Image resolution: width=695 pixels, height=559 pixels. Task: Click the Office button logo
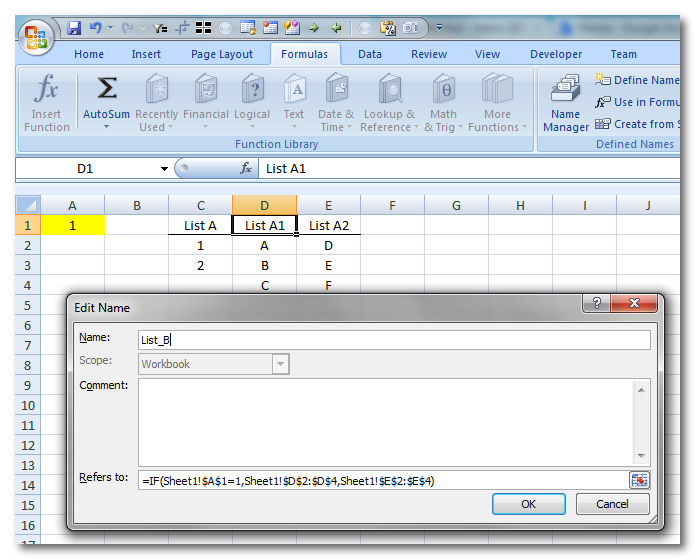coord(35,37)
